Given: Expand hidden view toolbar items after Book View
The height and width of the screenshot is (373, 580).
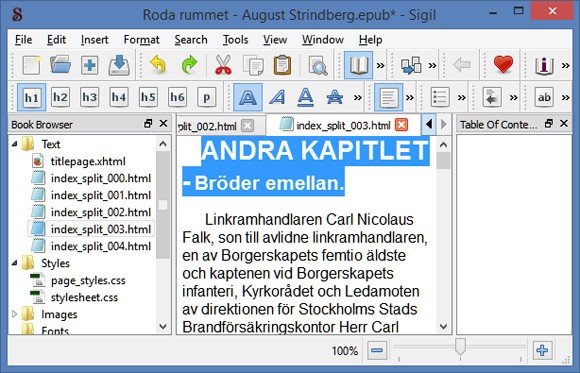Looking at the screenshot, I should coord(380,66).
